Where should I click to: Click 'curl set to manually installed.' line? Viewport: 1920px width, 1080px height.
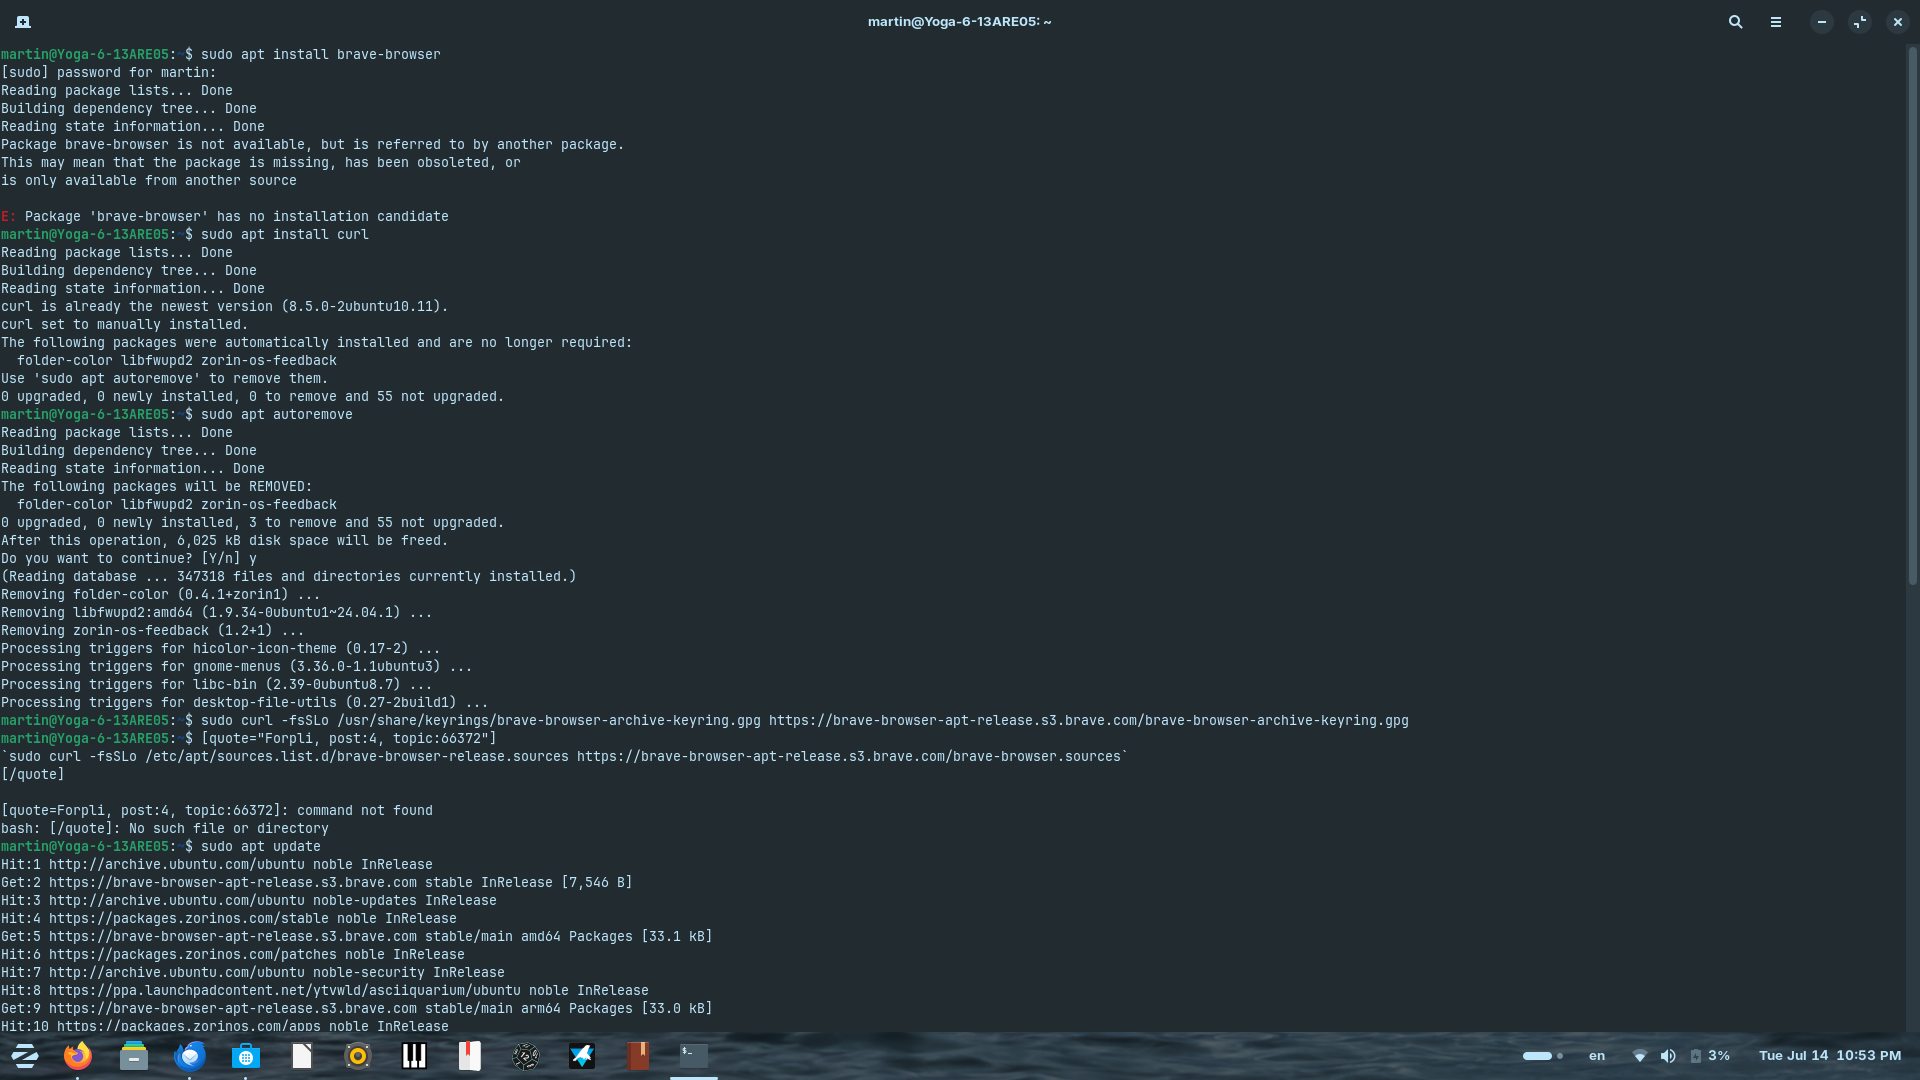click(124, 324)
